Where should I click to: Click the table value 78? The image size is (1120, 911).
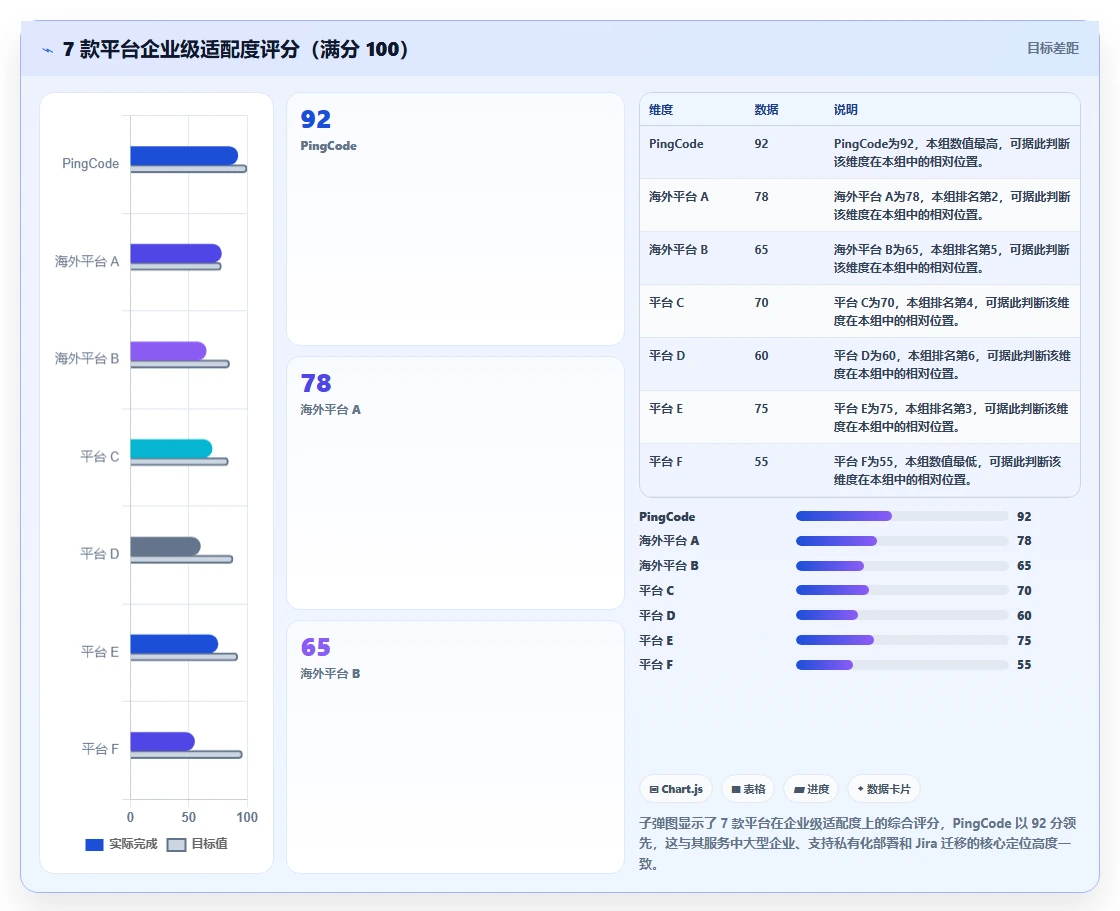[x=761, y=196]
